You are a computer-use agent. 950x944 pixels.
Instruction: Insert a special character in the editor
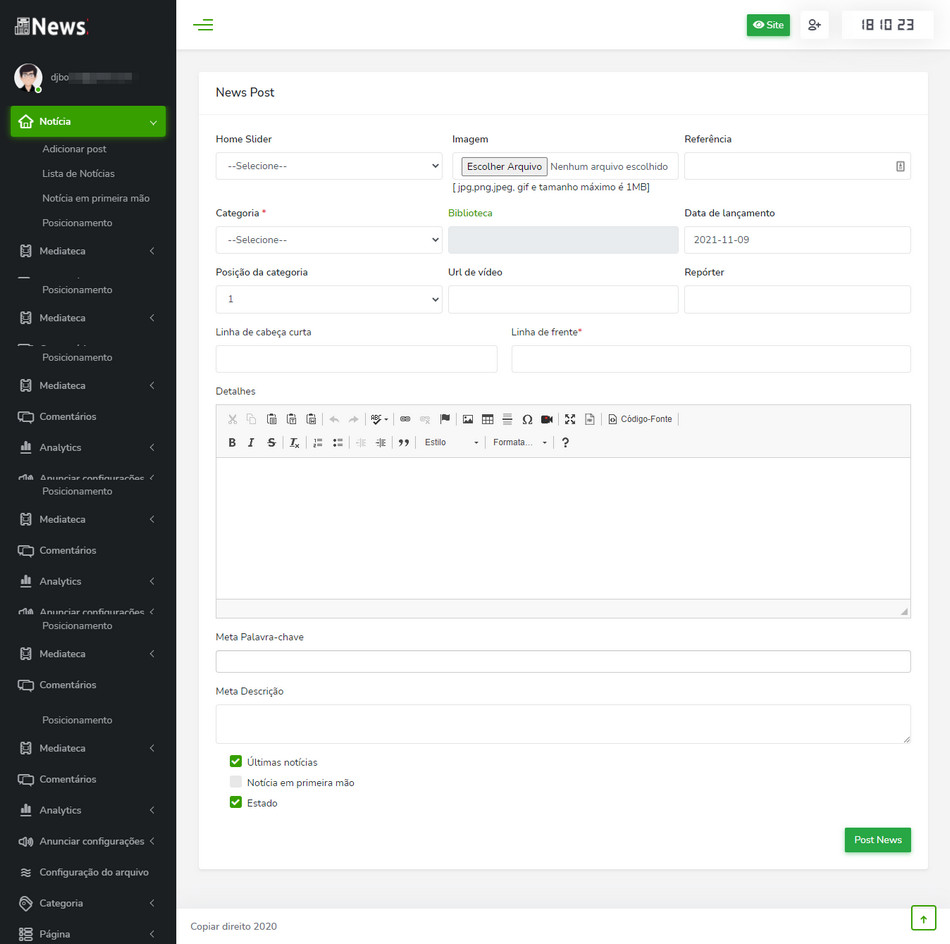[x=527, y=419]
